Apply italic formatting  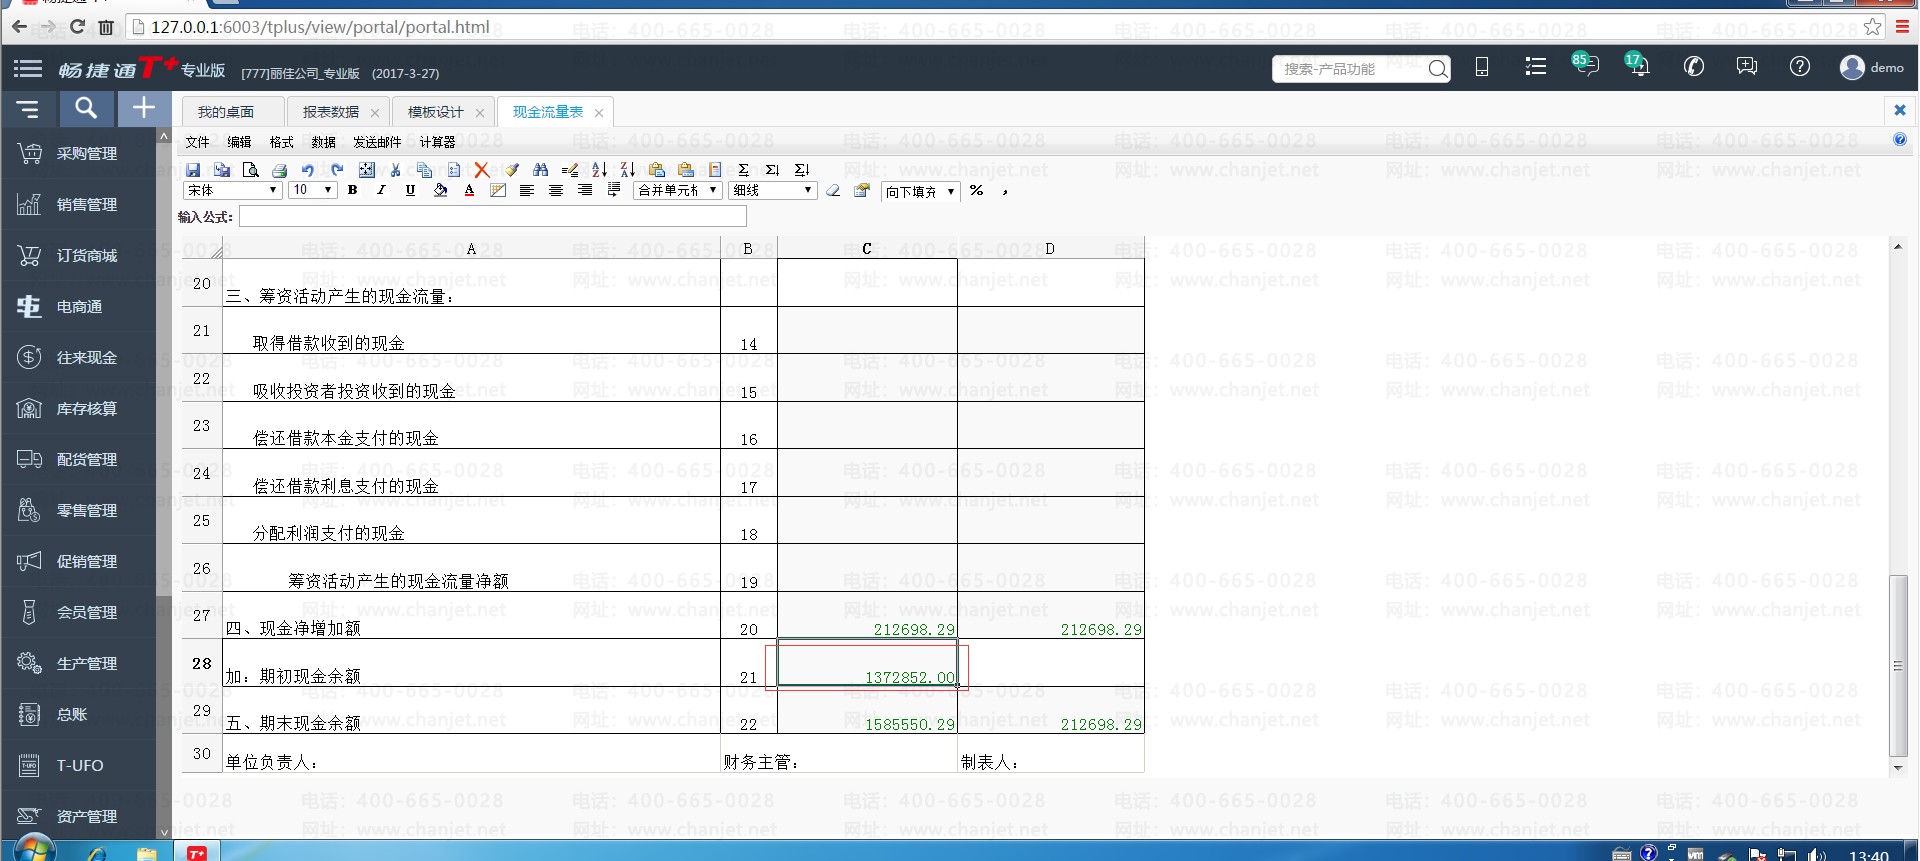pos(381,190)
